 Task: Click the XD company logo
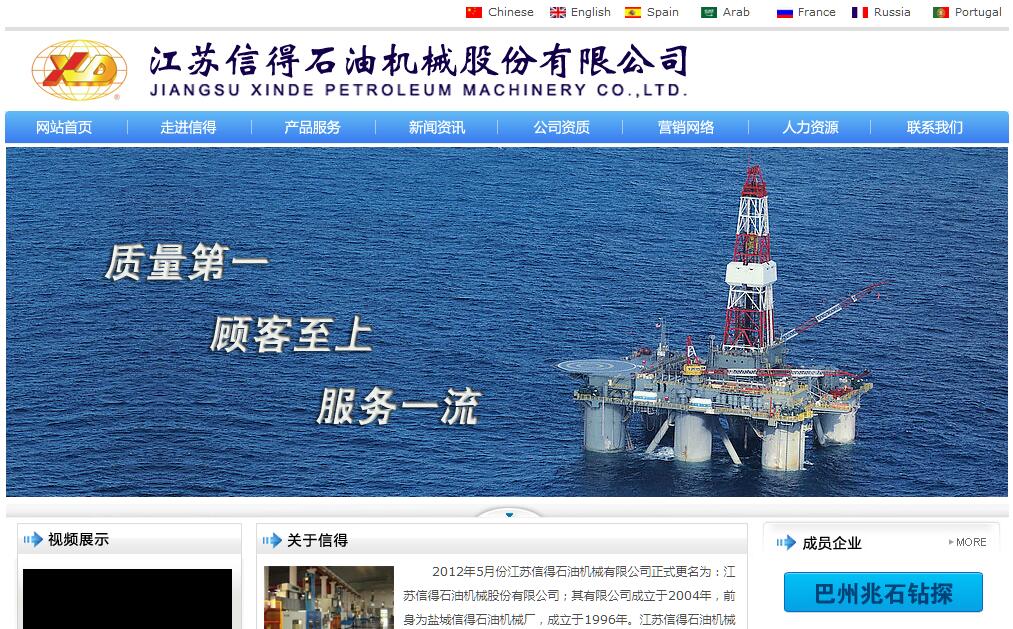pos(79,70)
